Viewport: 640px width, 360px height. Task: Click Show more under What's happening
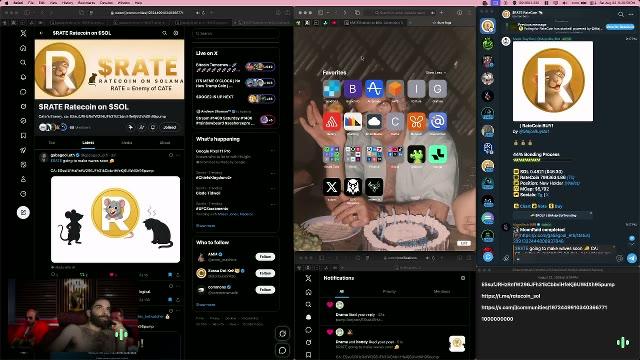tap(205, 226)
